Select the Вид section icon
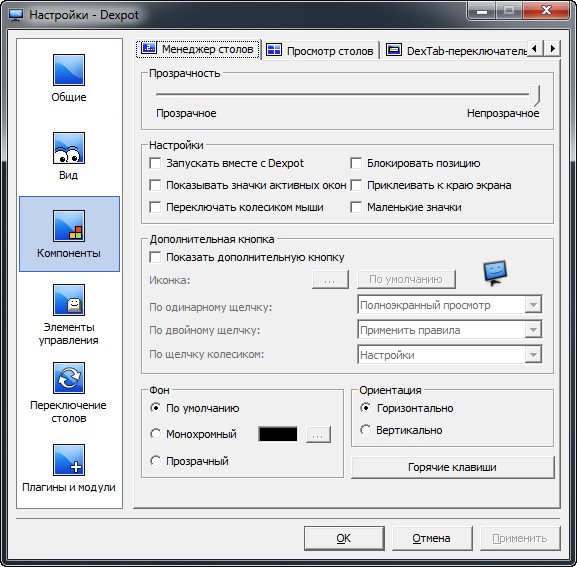The image size is (577, 567). coord(69,148)
